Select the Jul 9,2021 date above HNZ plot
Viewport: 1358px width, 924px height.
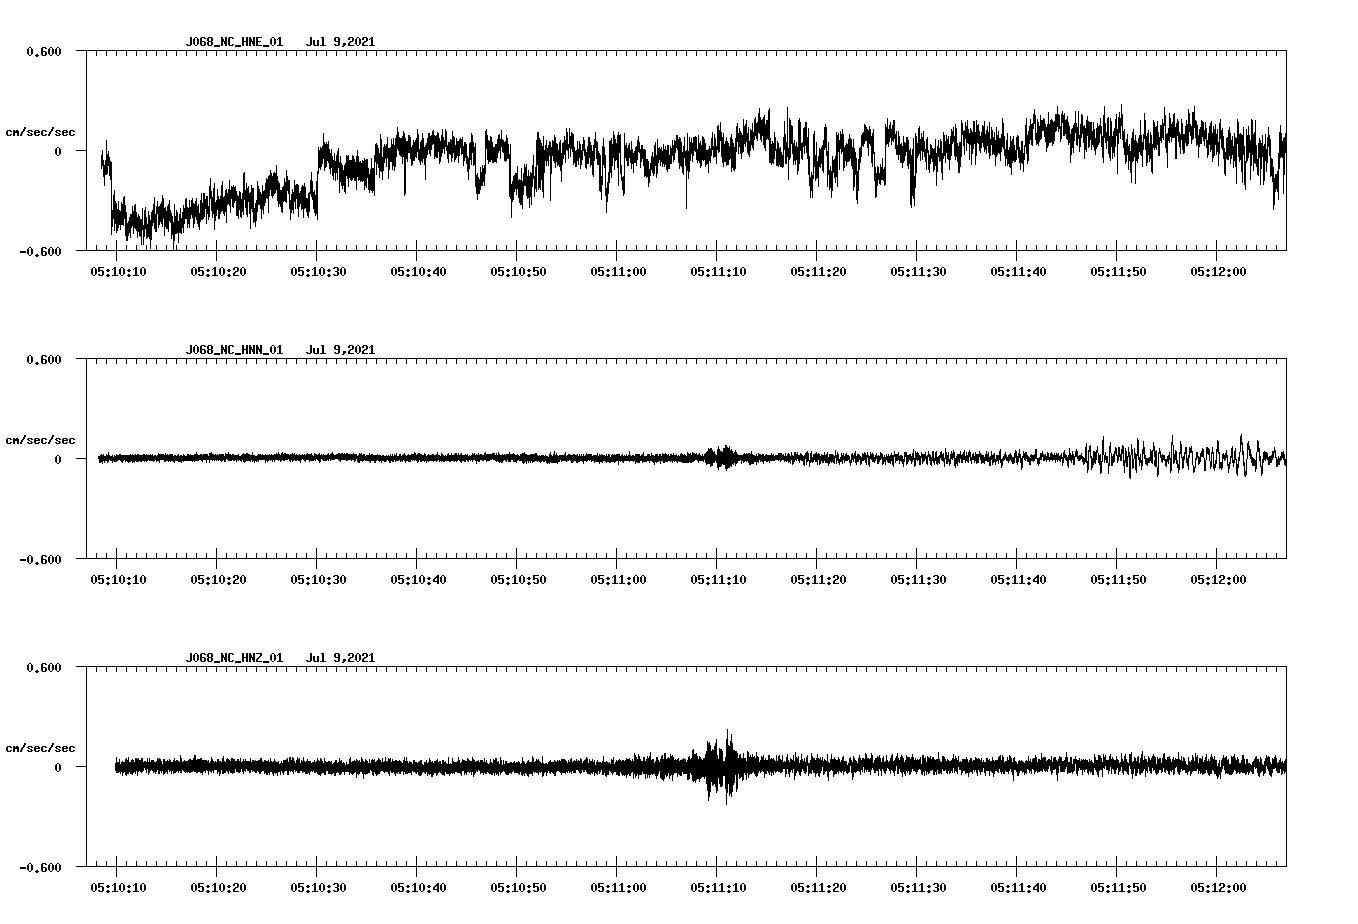[x=340, y=658]
